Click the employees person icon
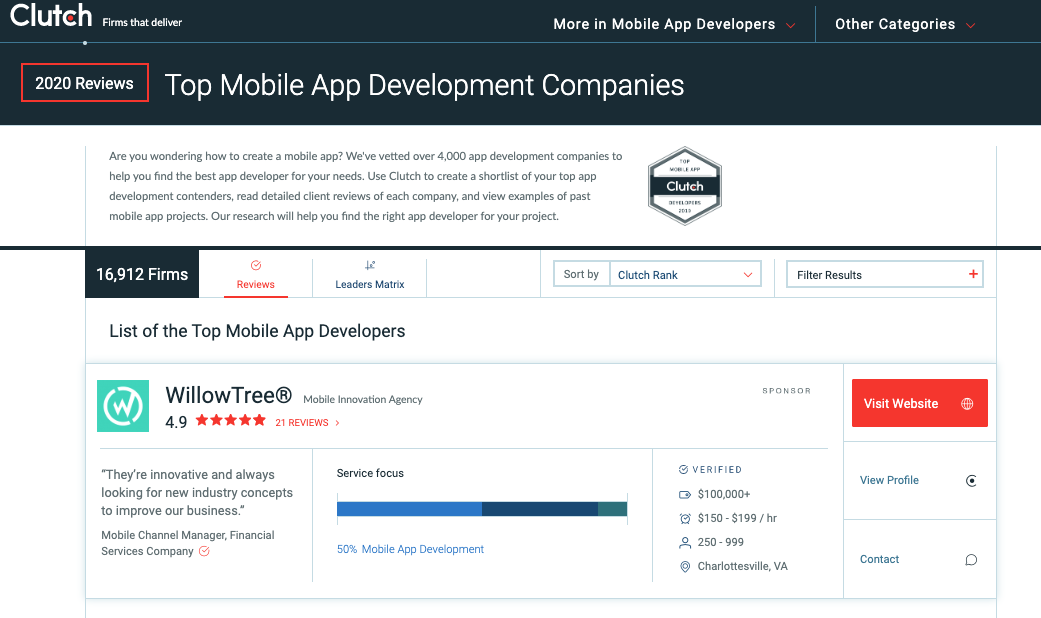The image size is (1041, 618). coord(685,542)
